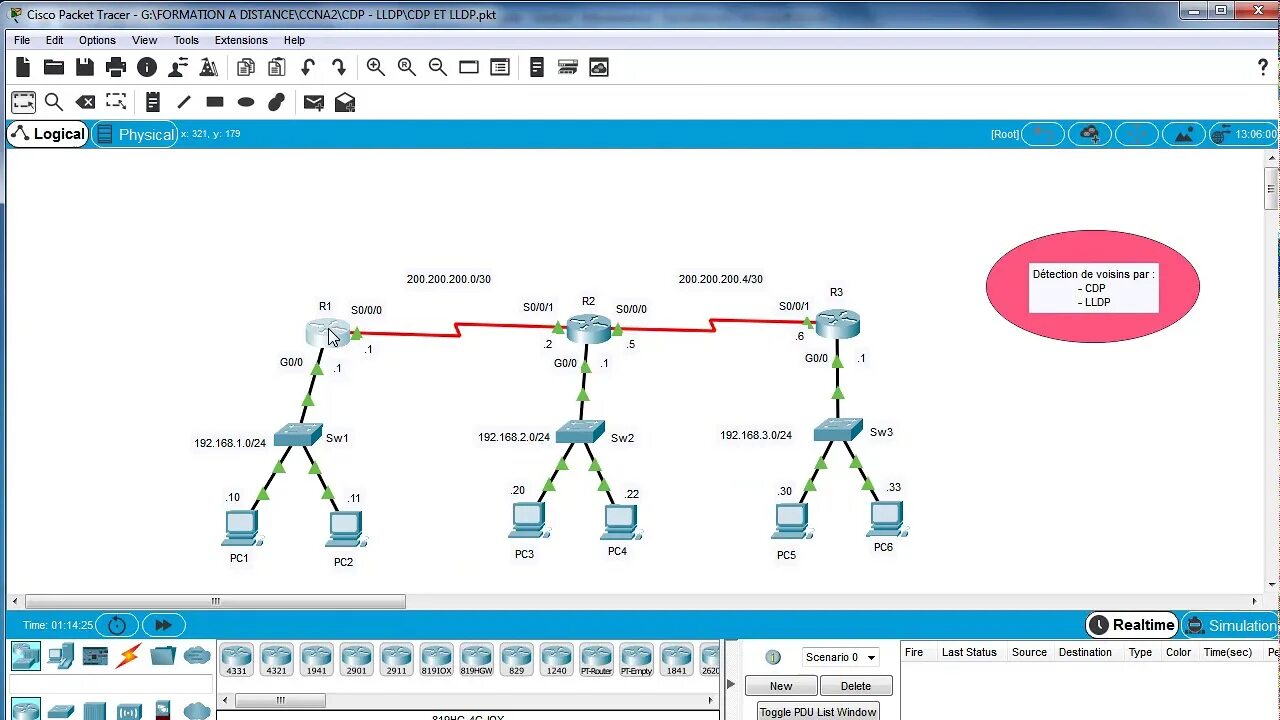The width and height of the screenshot is (1280, 720).
Task: Choose the End Devices category icon
Action: (61, 656)
